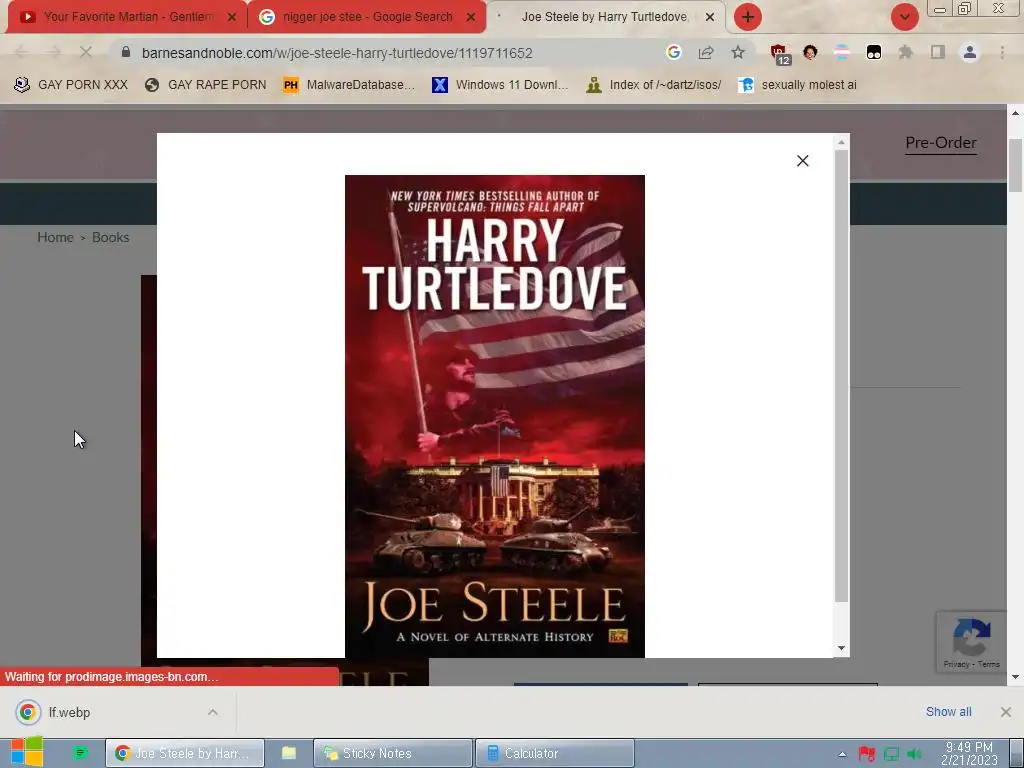Screen dimensions: 1024x768
Task: Open the MalwareDatabase bookmark
Action: pos(349,85)
